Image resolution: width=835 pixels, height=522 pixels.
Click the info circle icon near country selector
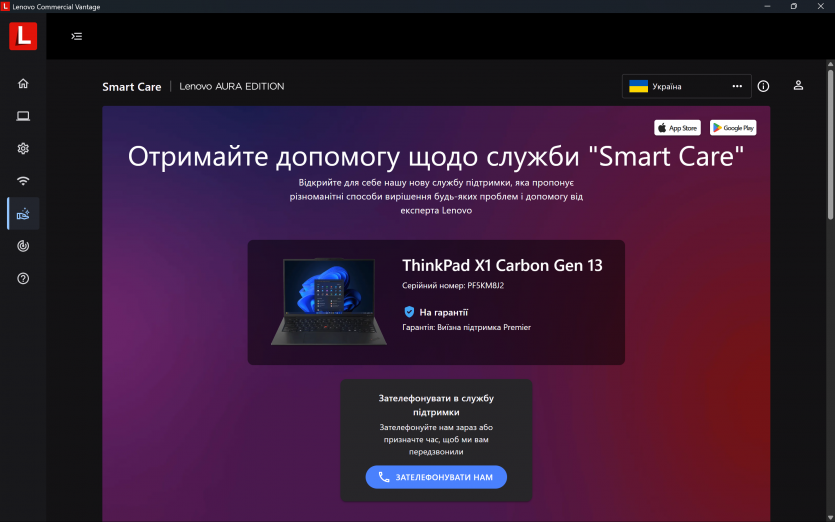763,86
